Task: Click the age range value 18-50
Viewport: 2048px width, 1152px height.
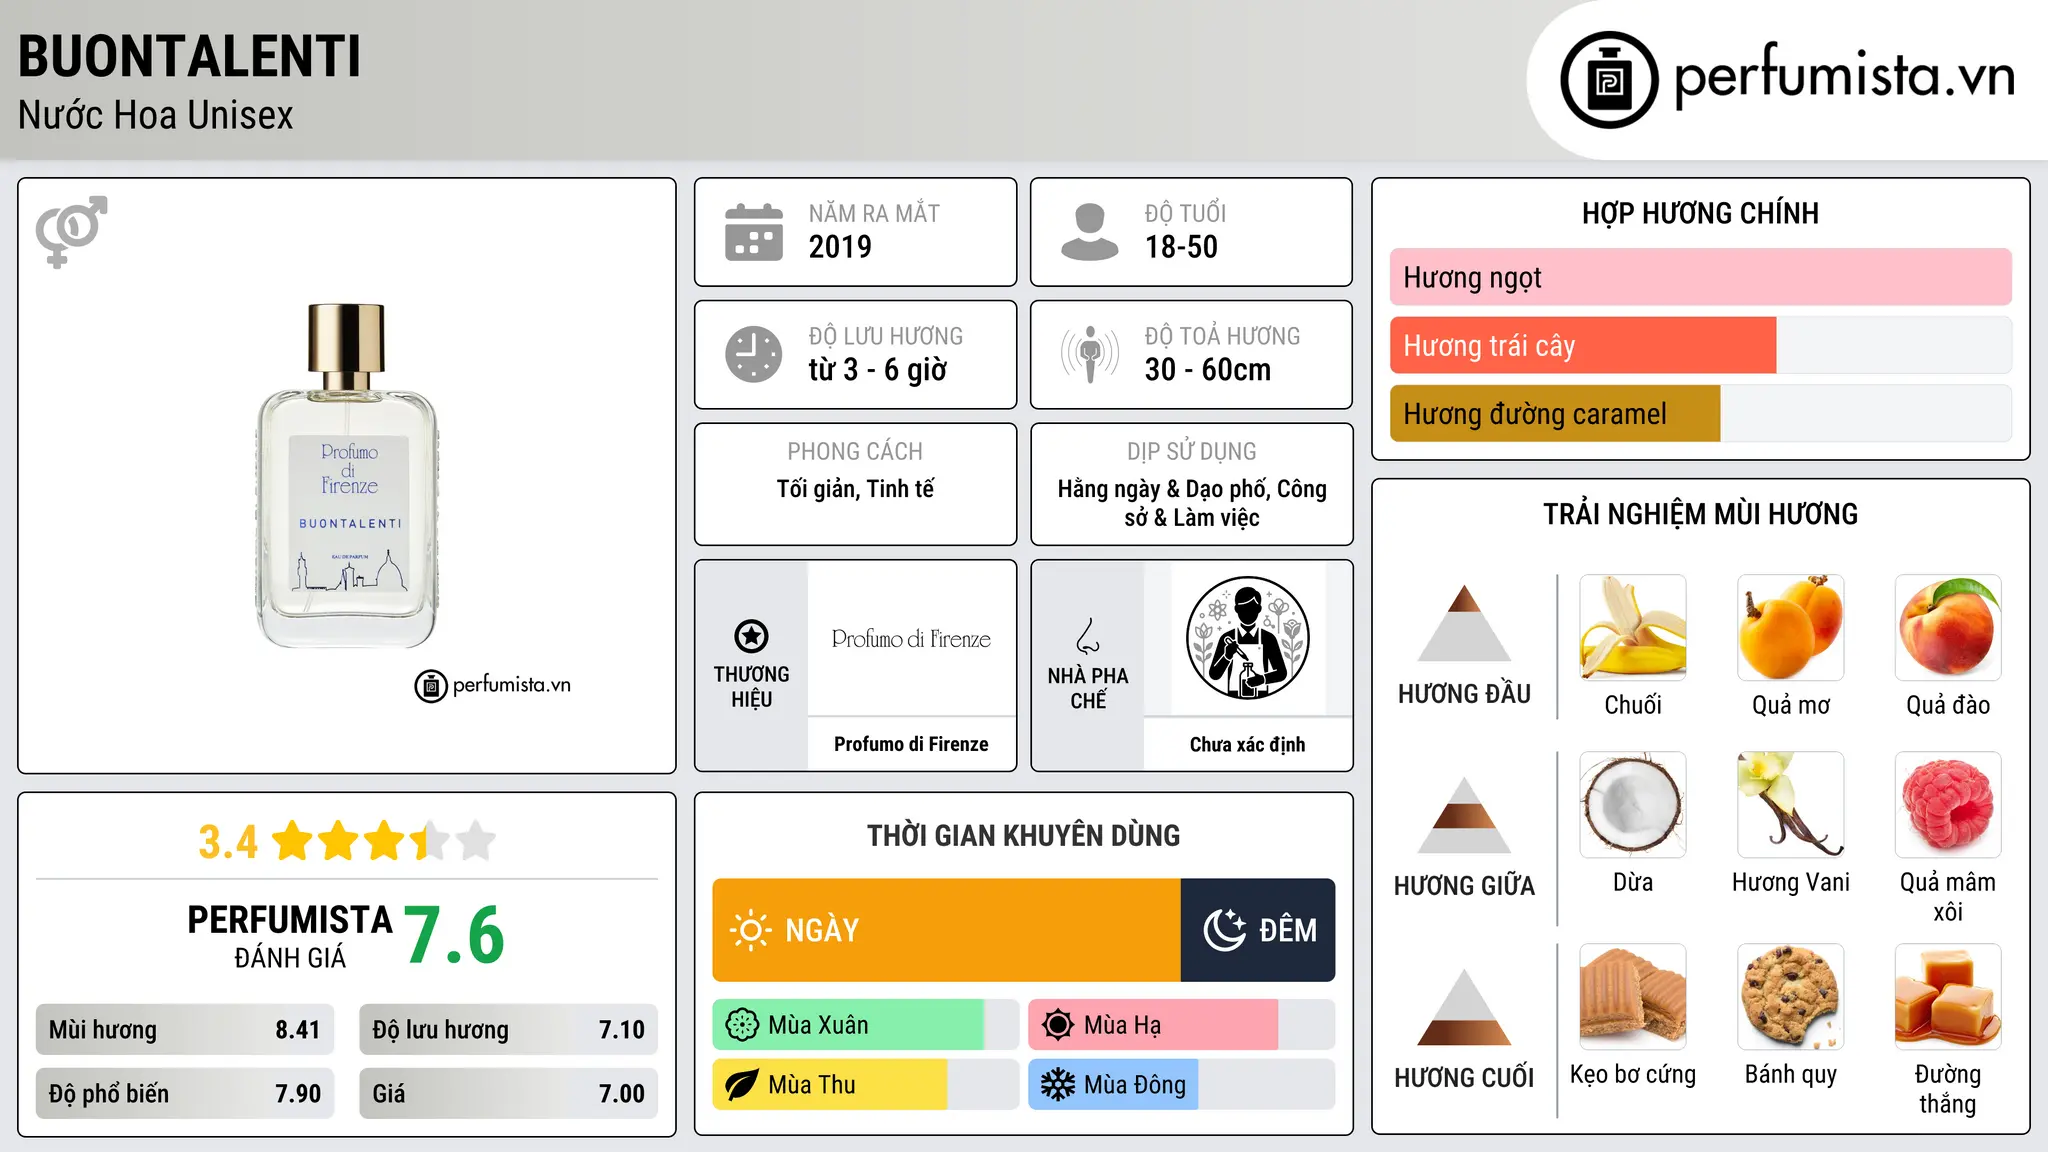Action: [x=1181, y=247]
